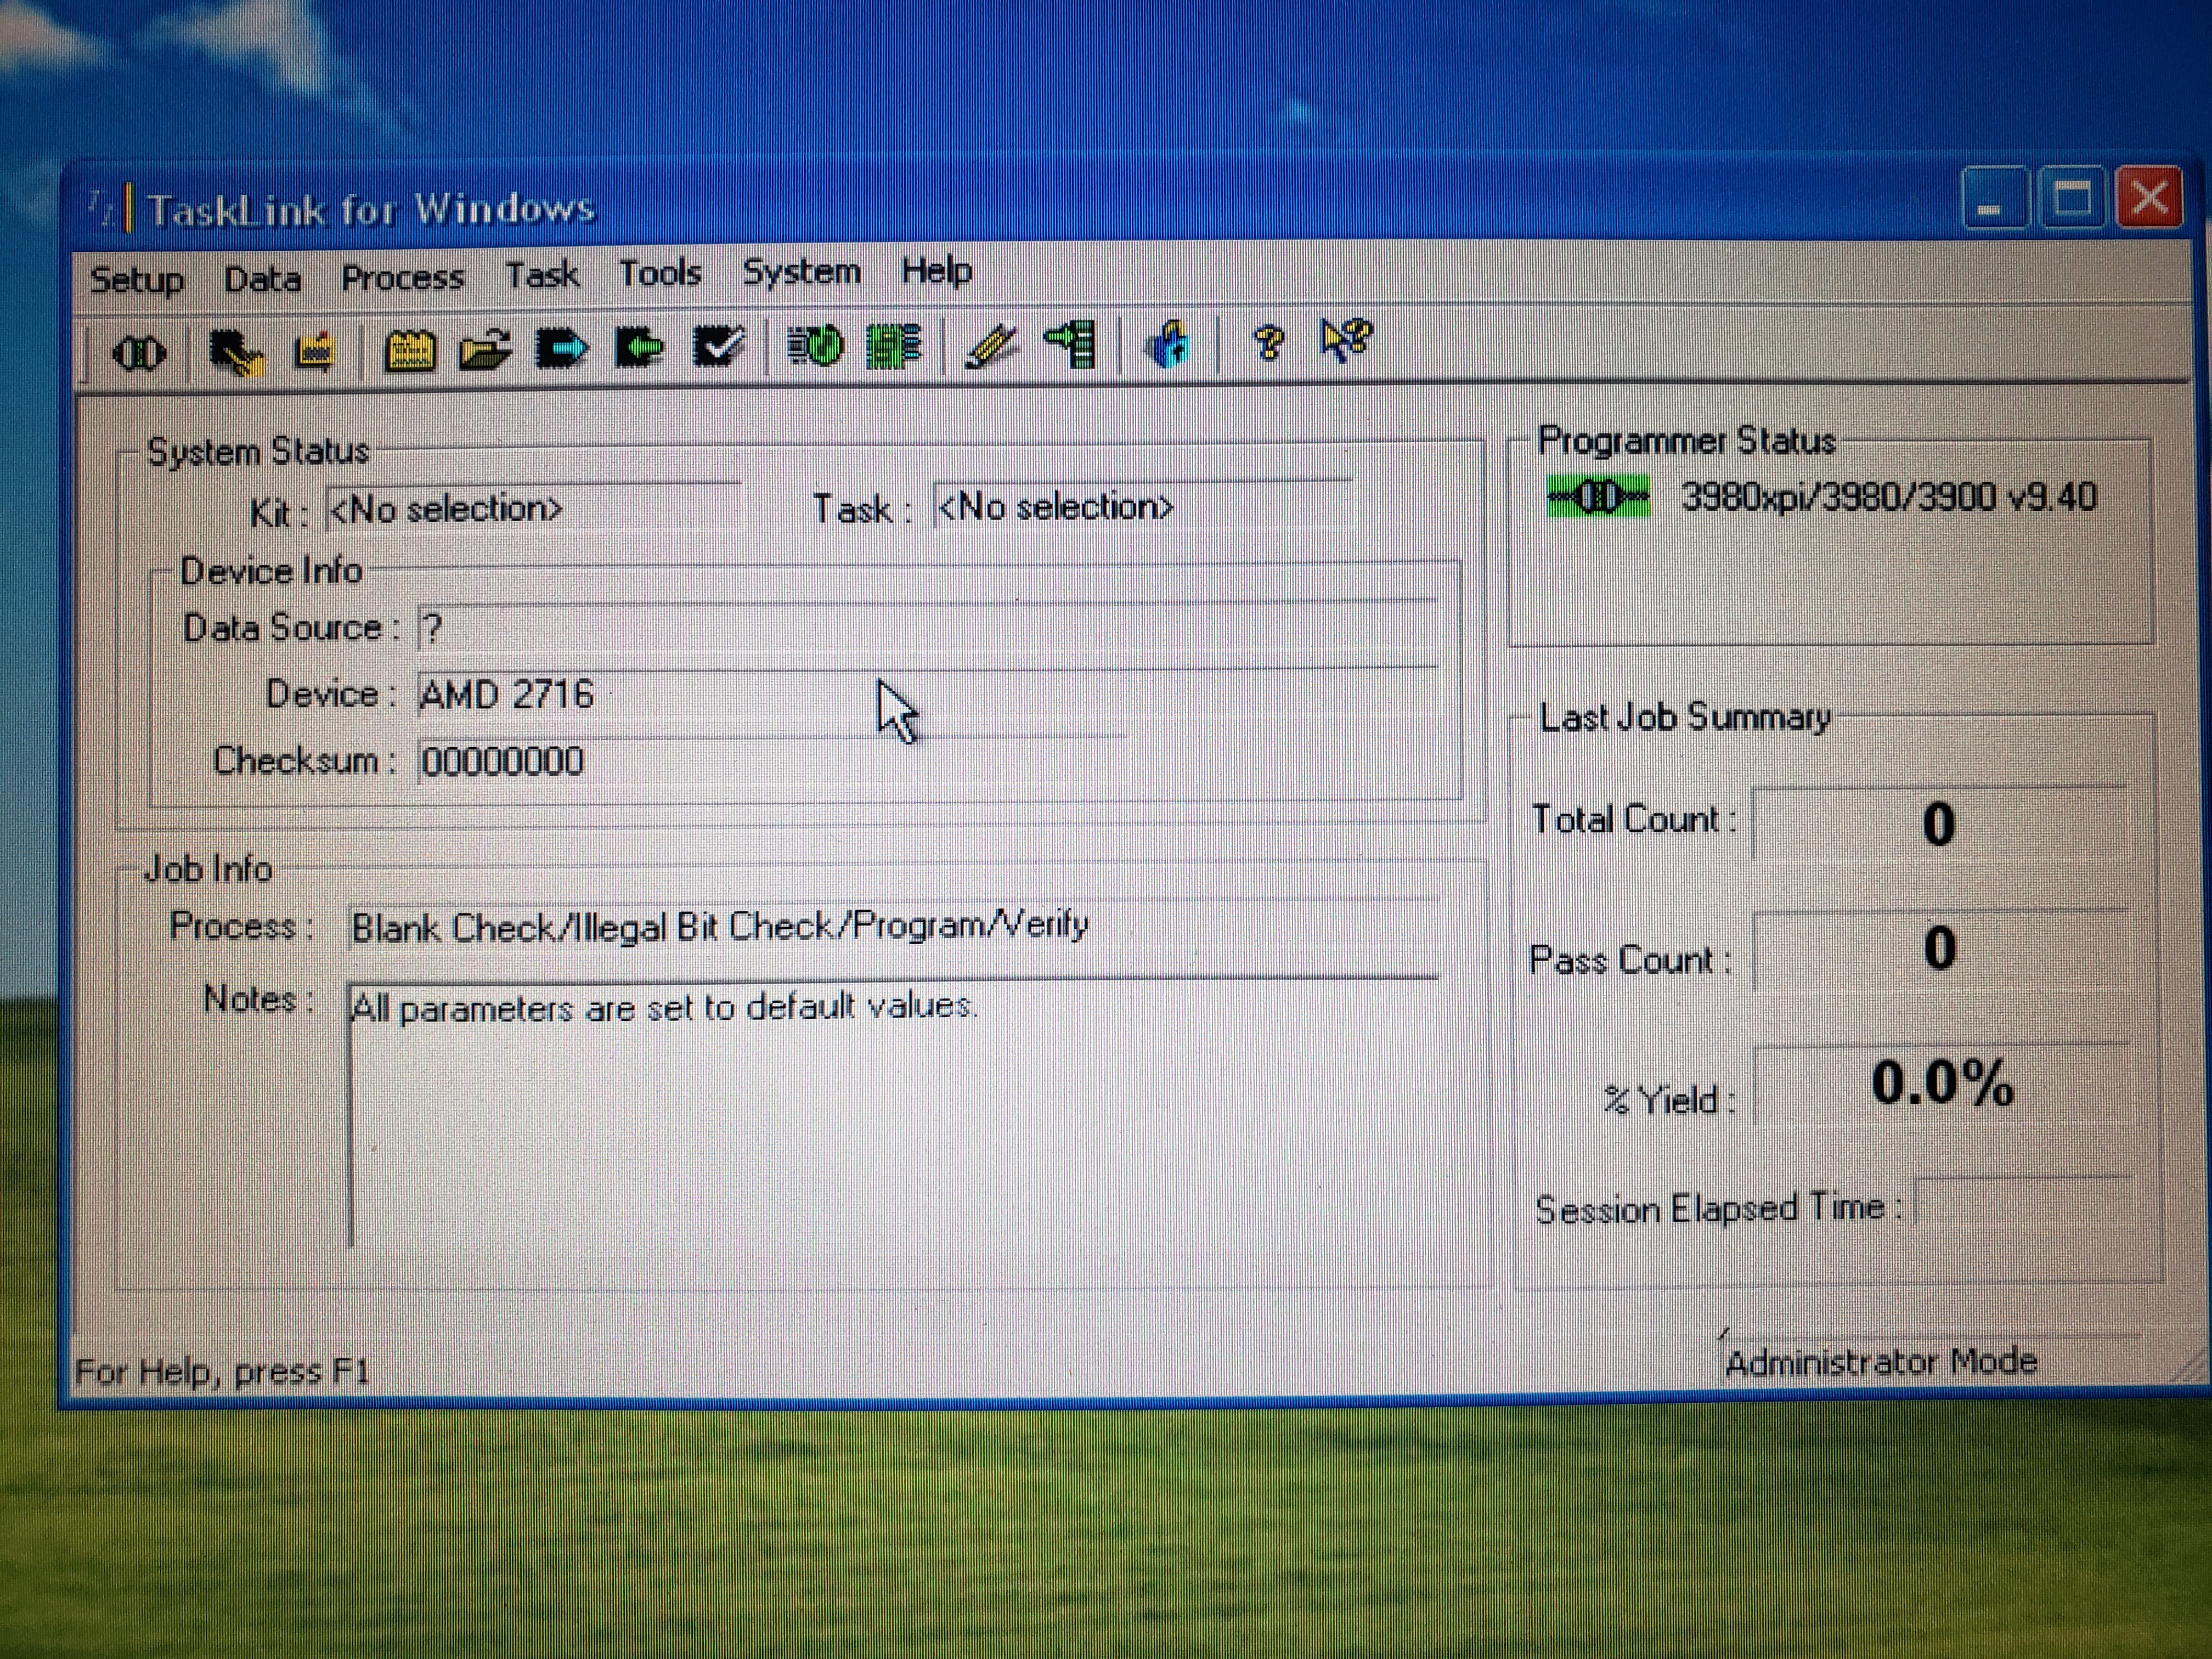
Task: Click the Device Info group label
Action: (271, 571)
